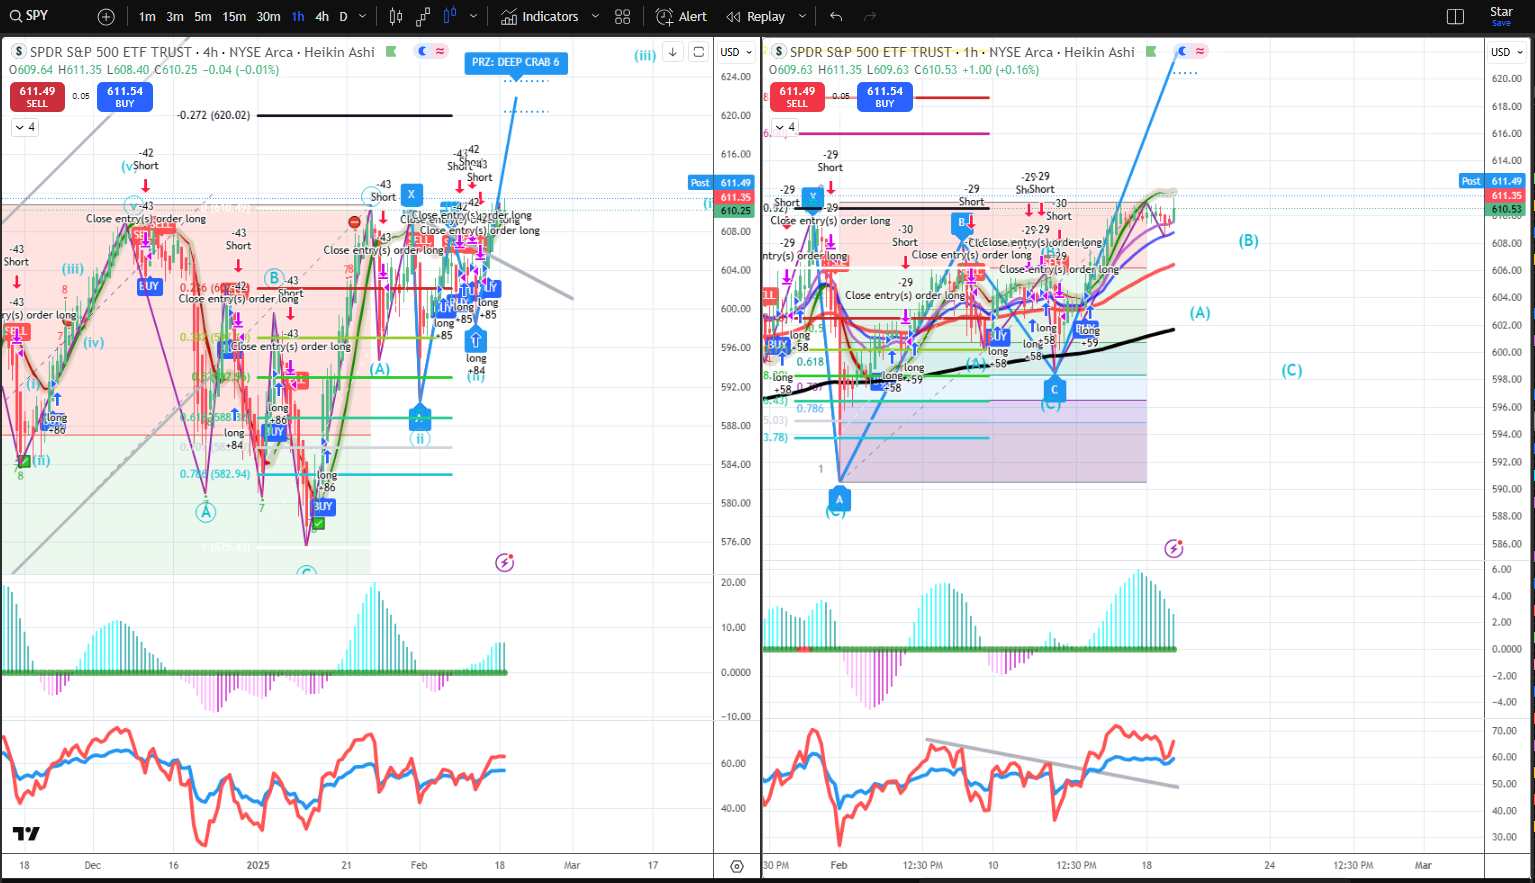This screenshot has height=883, width=1535.
Task: Expand the collapsed indicator legend on the 4h chart
Action: point(24,127)
